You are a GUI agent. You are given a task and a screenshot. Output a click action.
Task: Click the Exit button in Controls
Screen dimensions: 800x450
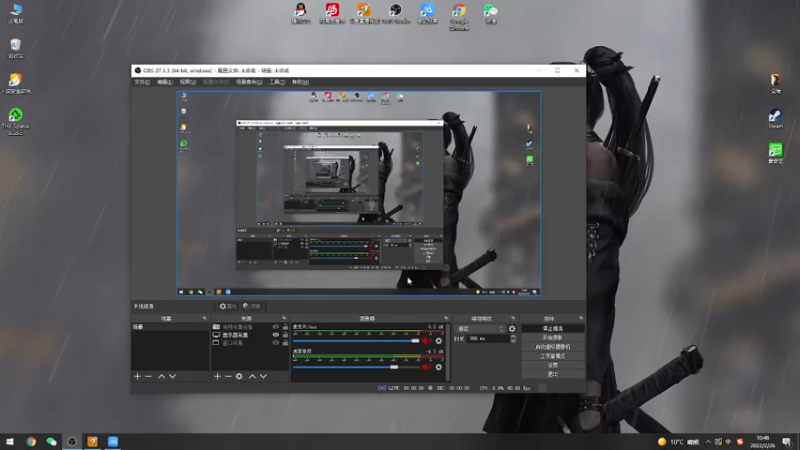point(553,374)
